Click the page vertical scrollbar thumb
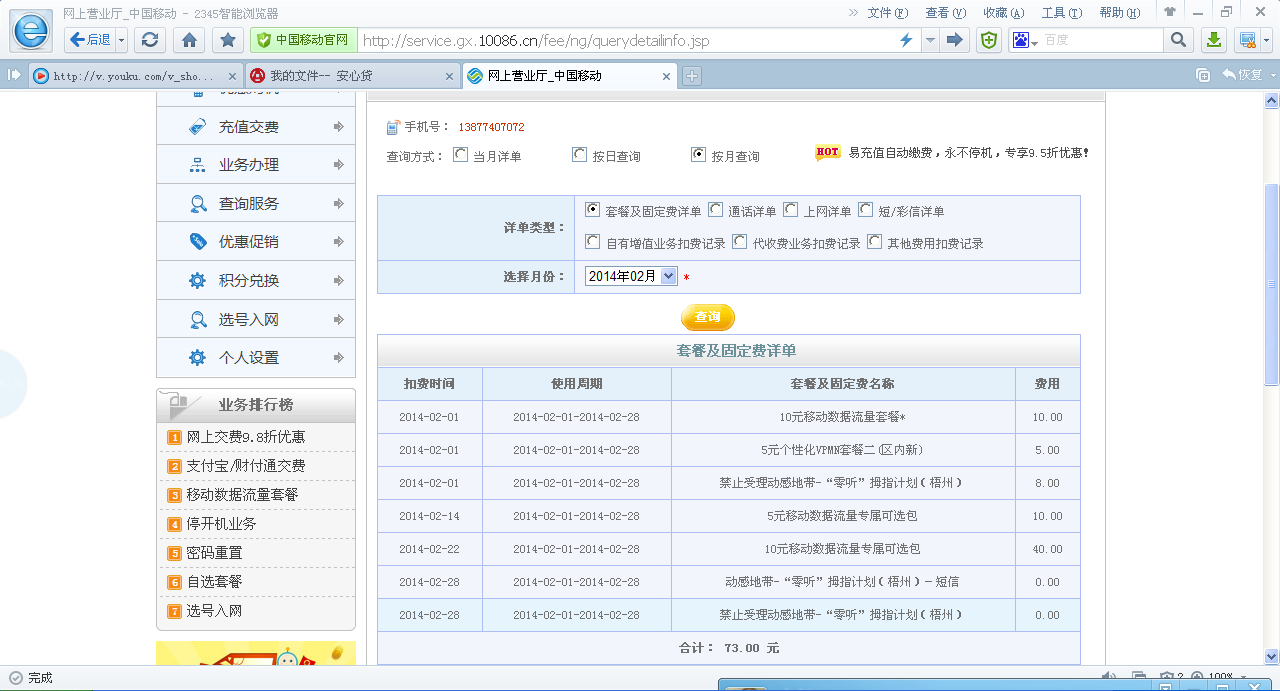The width and height of the screenshot is (1280, 691). [1271, 285]
